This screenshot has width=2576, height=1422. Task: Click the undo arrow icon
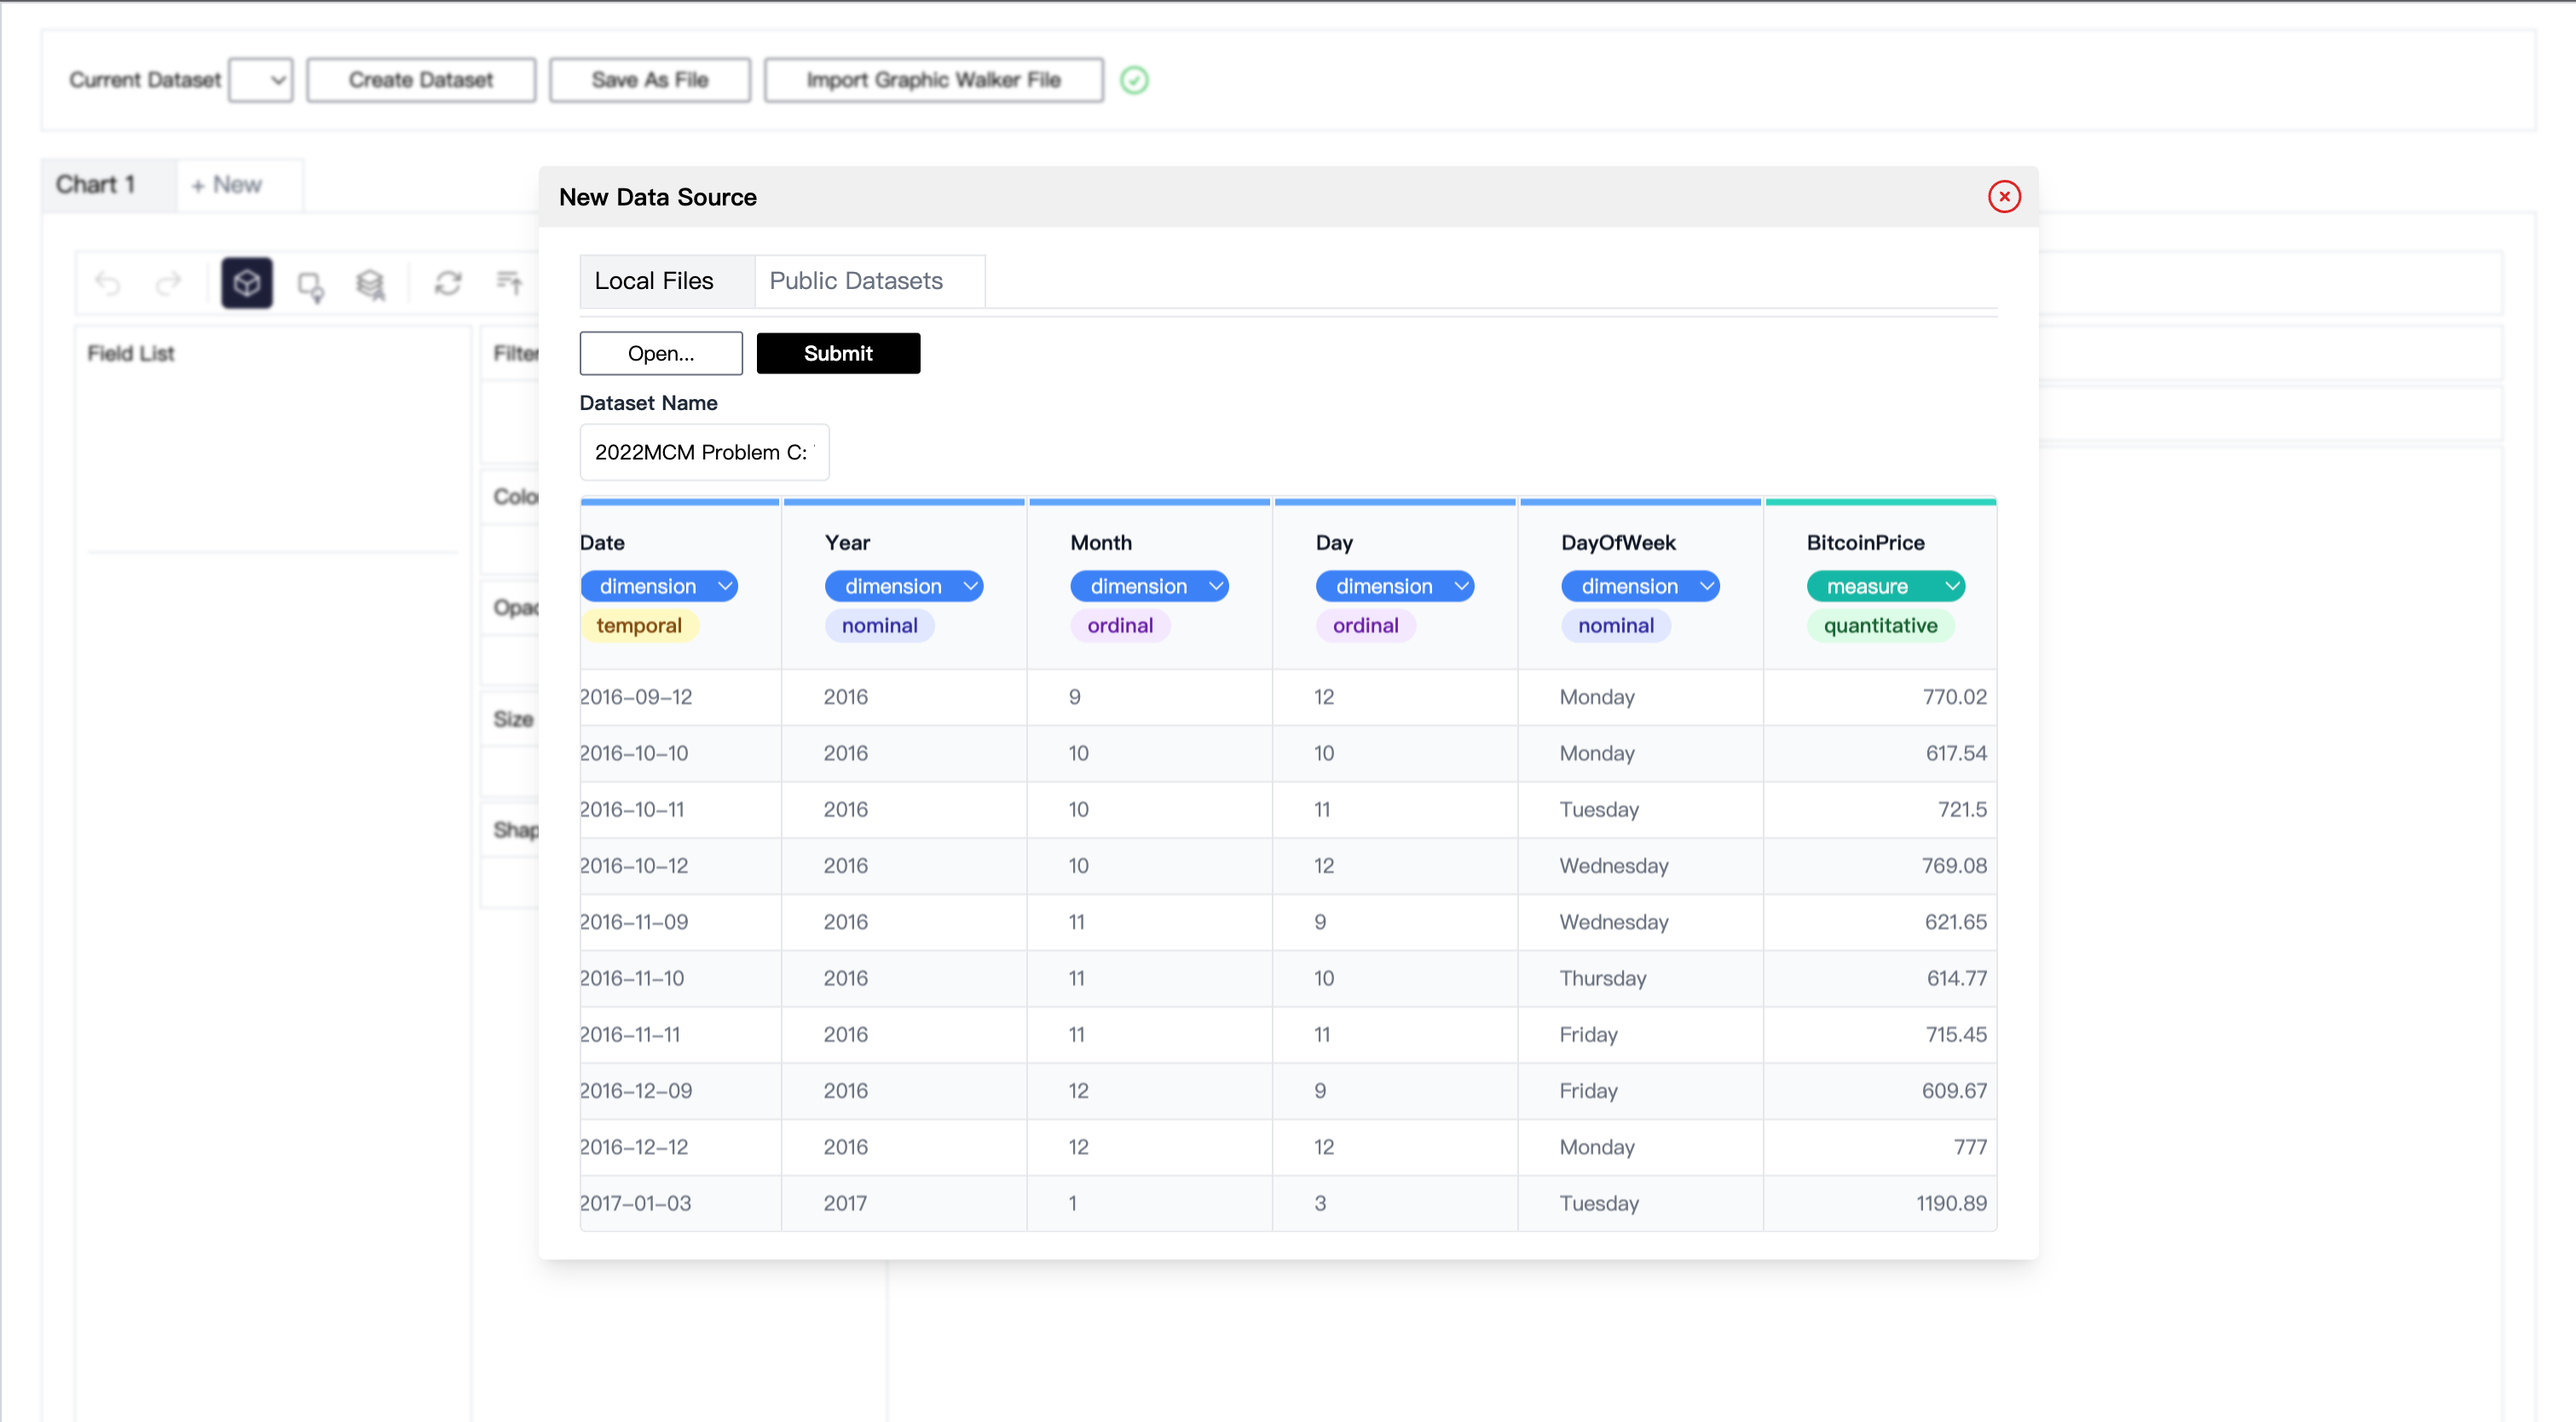(x=108, y=284)
